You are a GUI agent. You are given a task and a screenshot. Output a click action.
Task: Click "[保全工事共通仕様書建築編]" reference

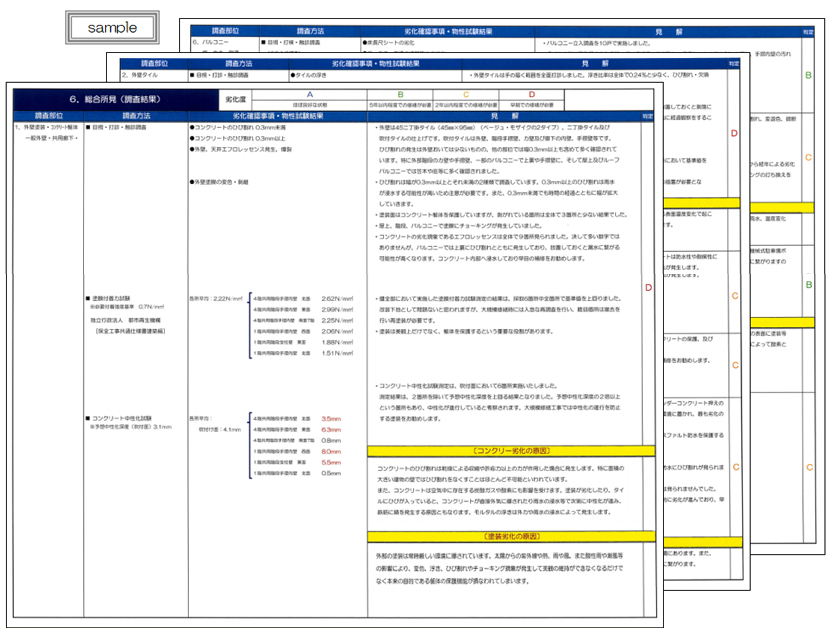(x=130, y=331)
